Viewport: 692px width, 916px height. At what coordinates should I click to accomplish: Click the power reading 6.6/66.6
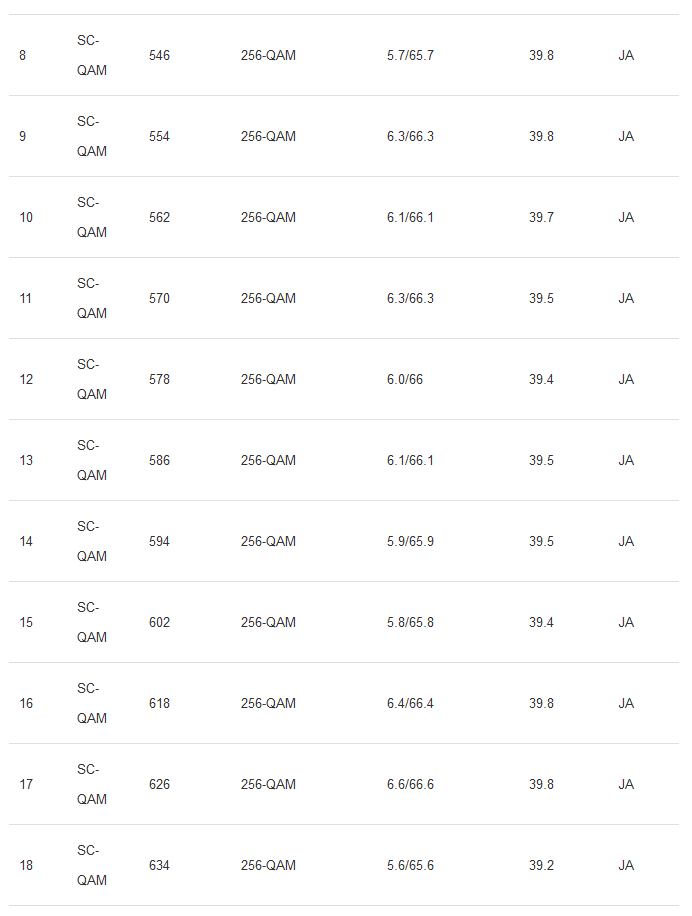(410, 784)
